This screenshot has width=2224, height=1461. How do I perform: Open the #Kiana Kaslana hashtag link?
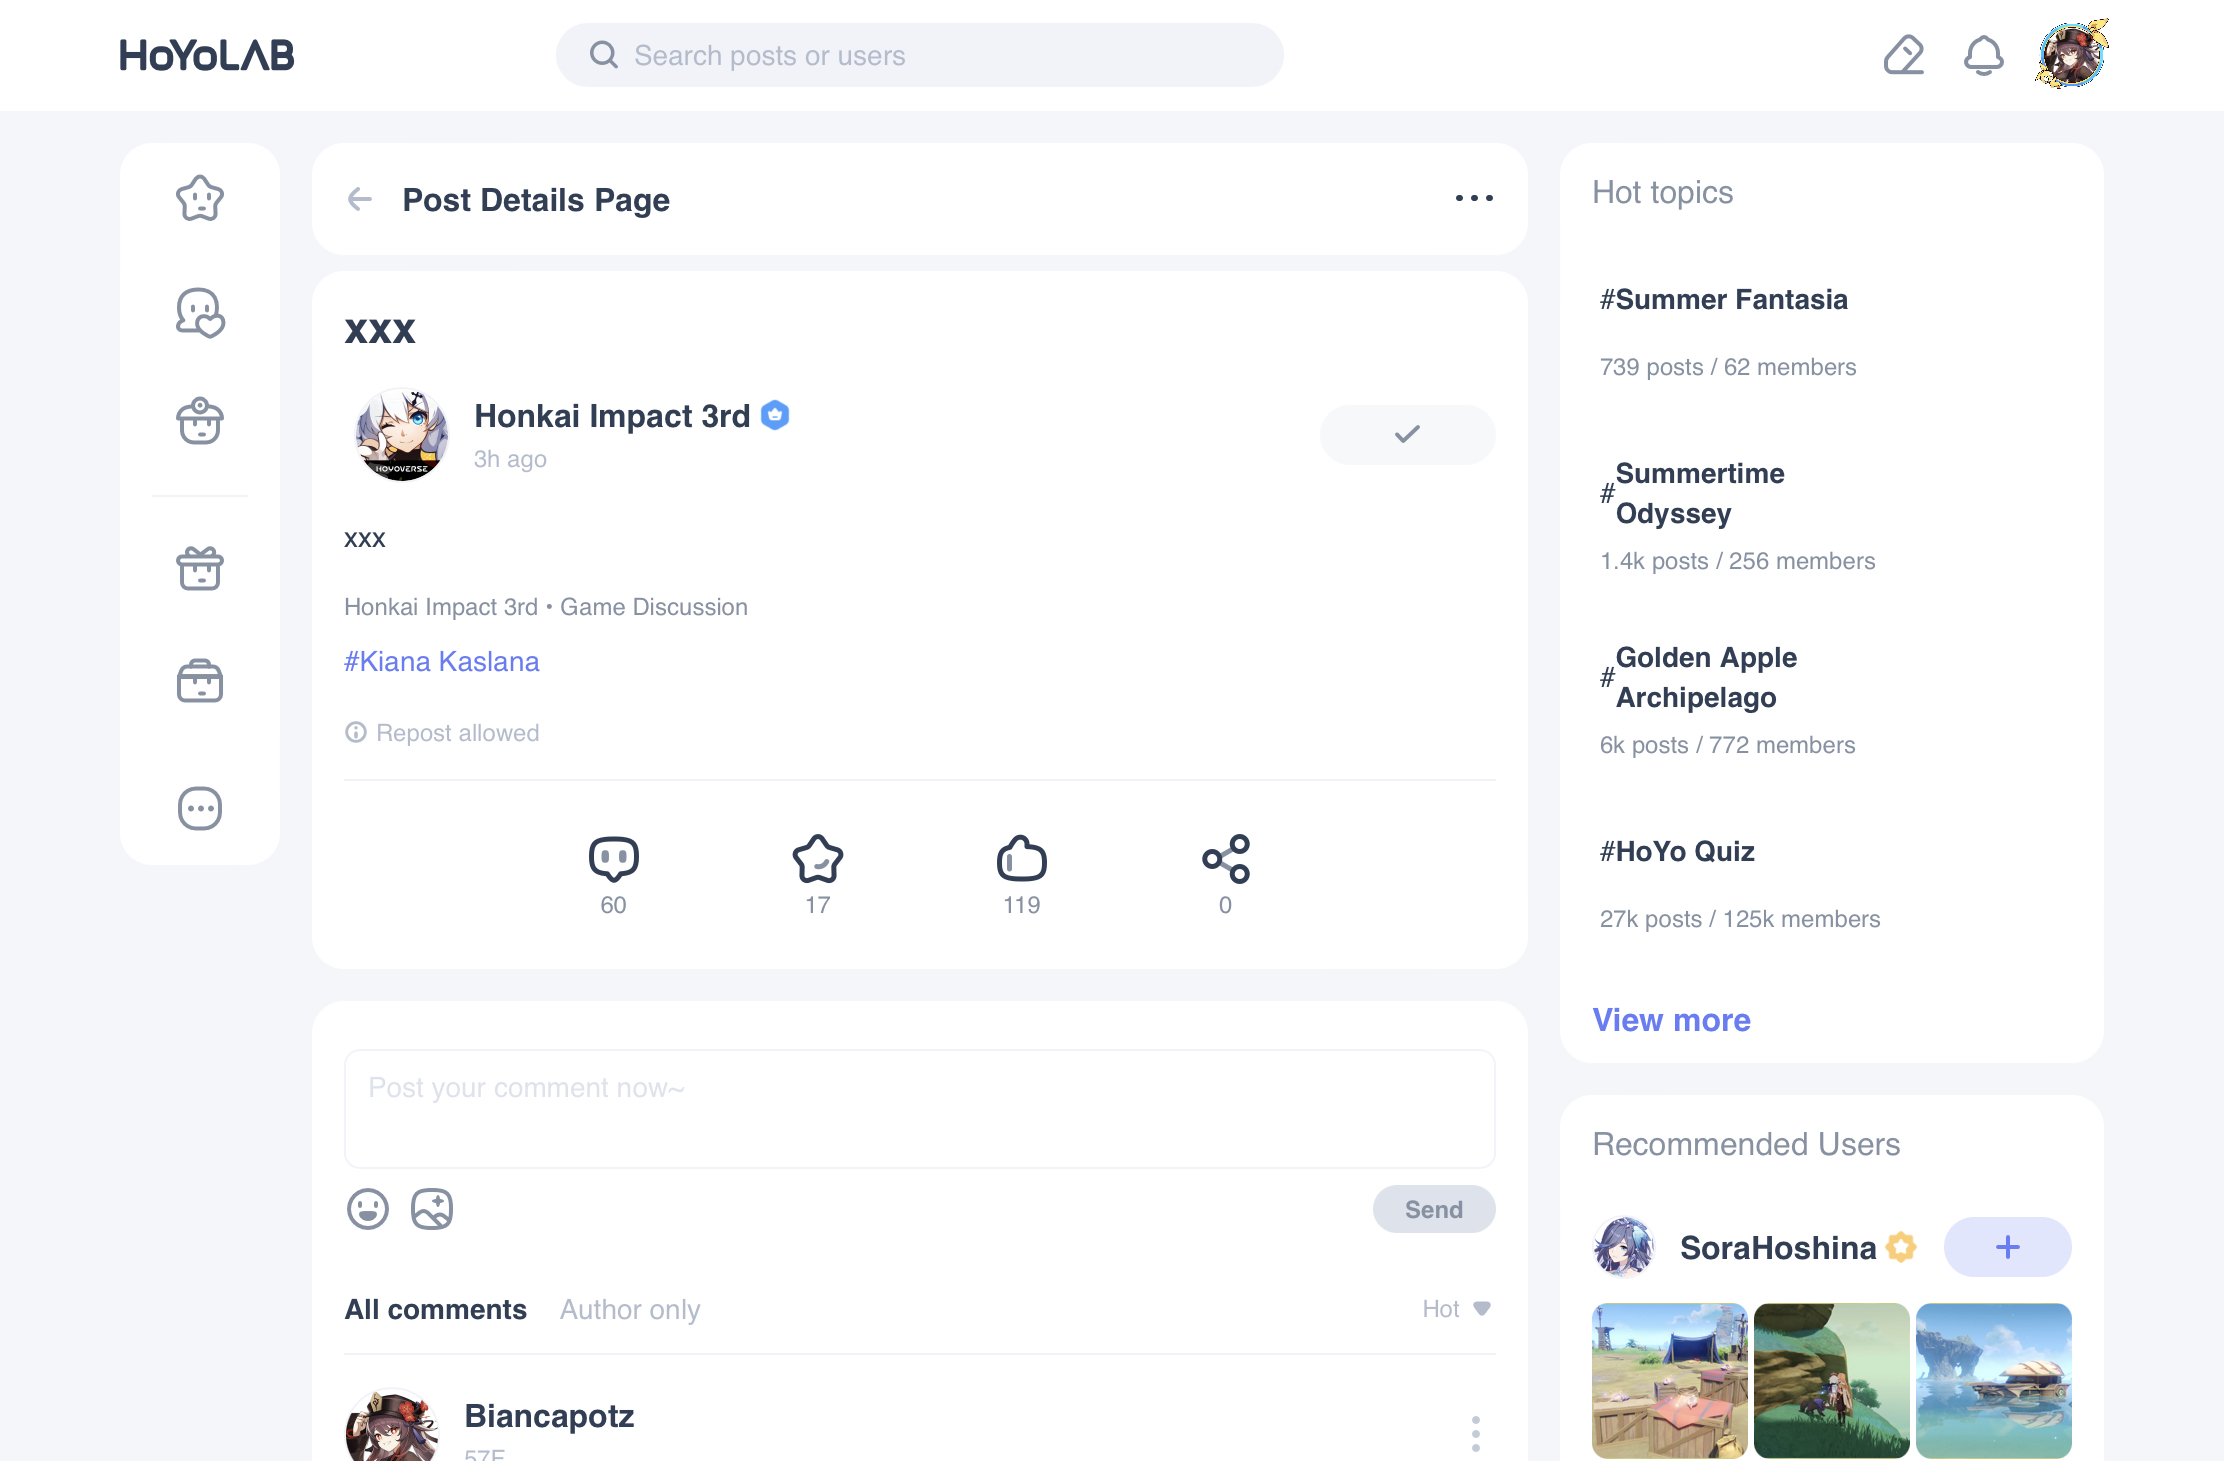click(x=441, y=661)
